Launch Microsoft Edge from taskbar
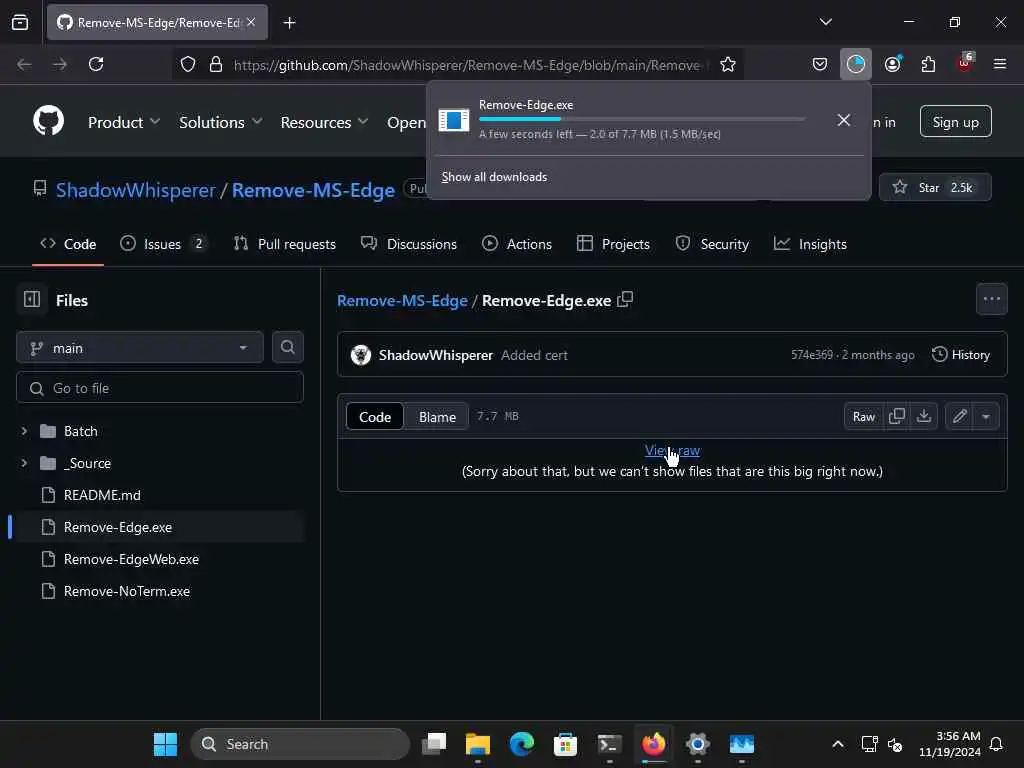Screen dimensions: 1024x768 (522, 744)
